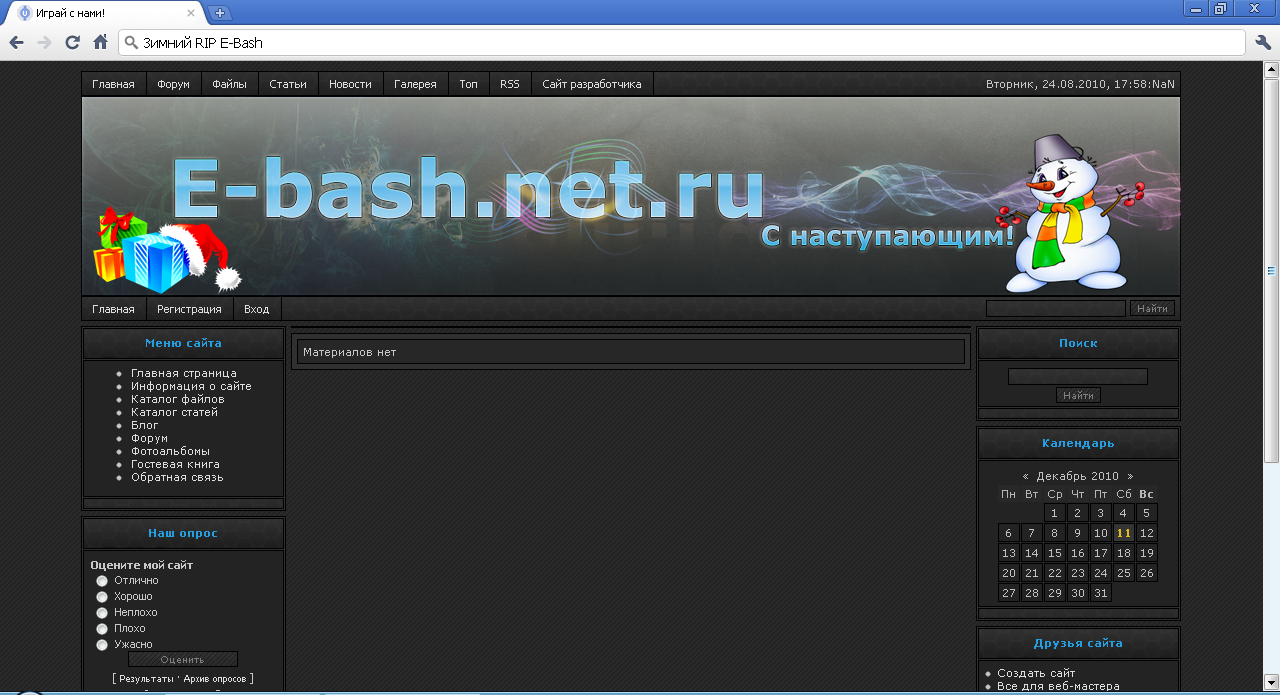1280x695 pixels.
Task: Go to browser home page icon
Action: coord(100,42)
